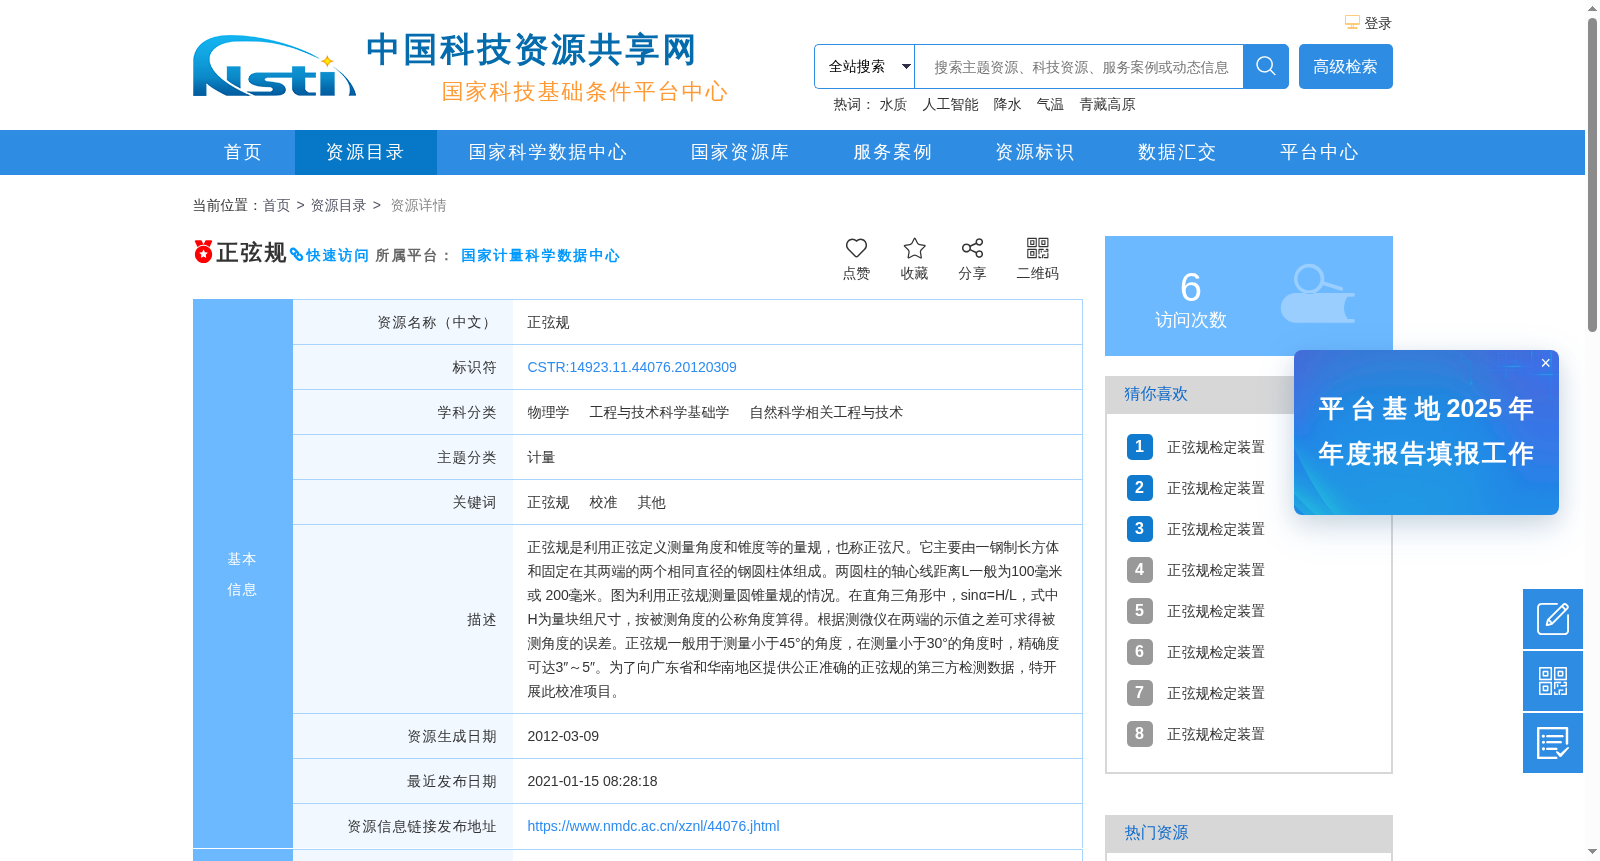The width and height of the screenshot is (1600, 861).
Task: Open 国家计量科学数据中心 platform link
Action: pos(540,255)
